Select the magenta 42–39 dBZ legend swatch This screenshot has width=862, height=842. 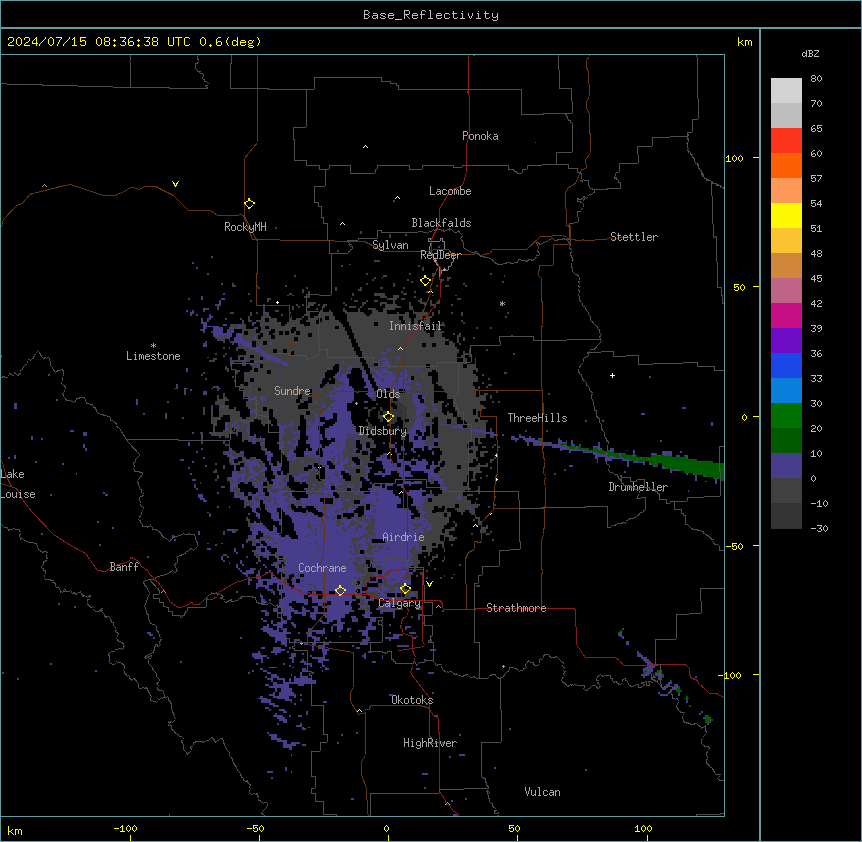pos(786,315)
